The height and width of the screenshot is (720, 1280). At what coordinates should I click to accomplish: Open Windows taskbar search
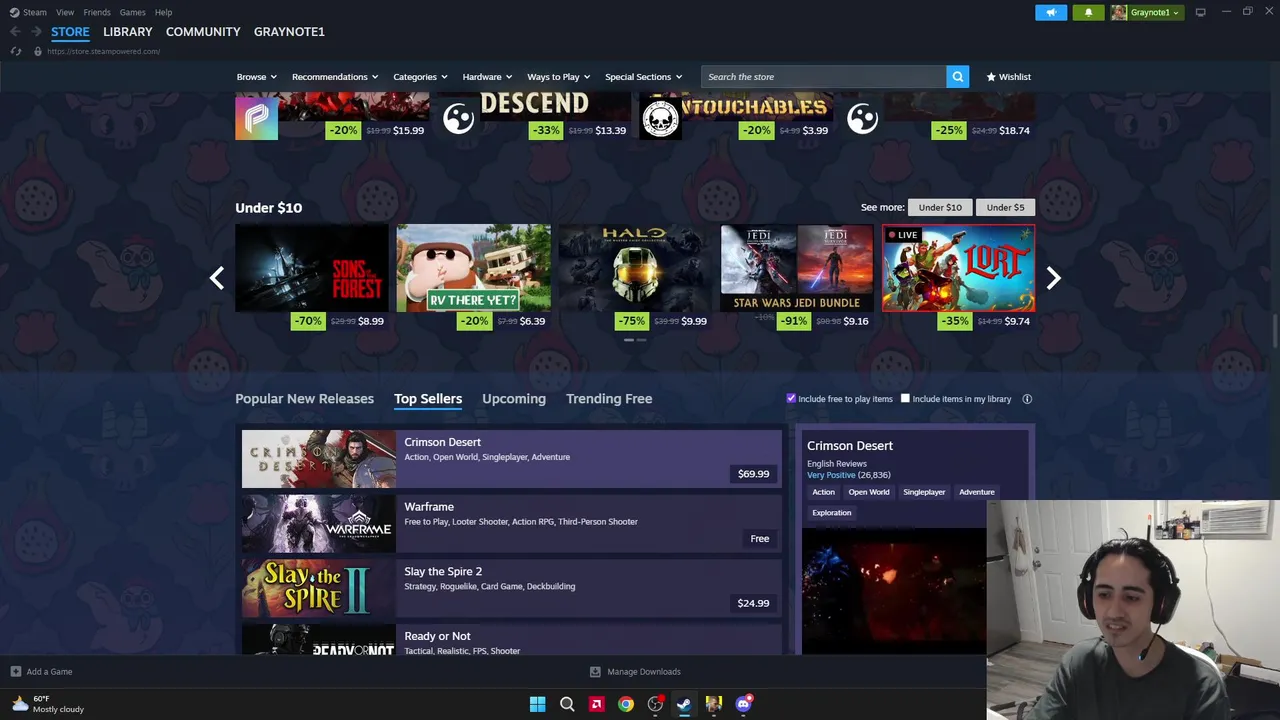(x=567, y=704)
